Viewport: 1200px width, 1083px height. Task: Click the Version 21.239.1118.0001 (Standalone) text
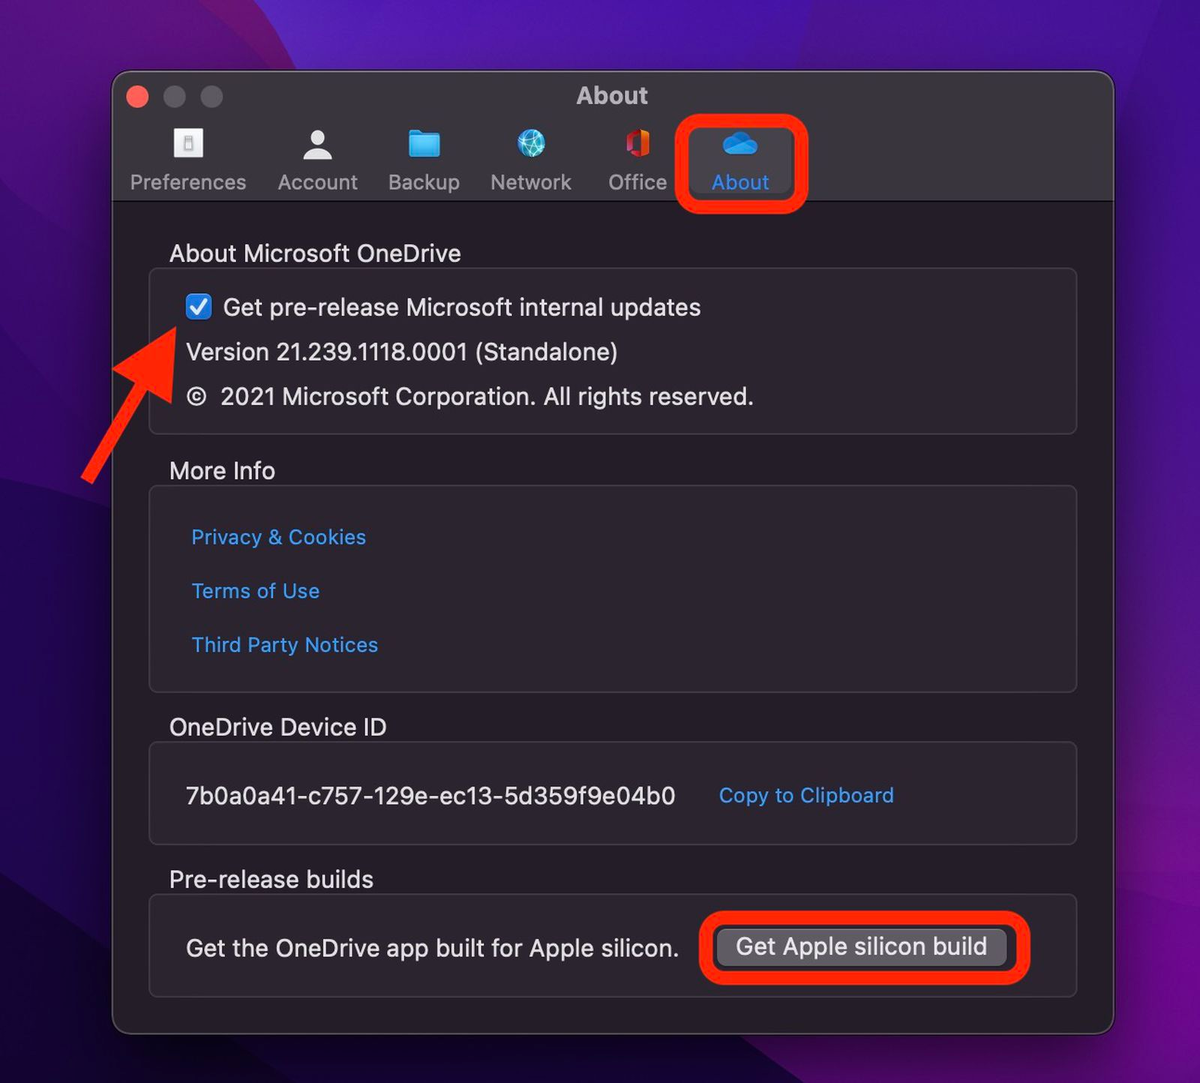(402, 352)
